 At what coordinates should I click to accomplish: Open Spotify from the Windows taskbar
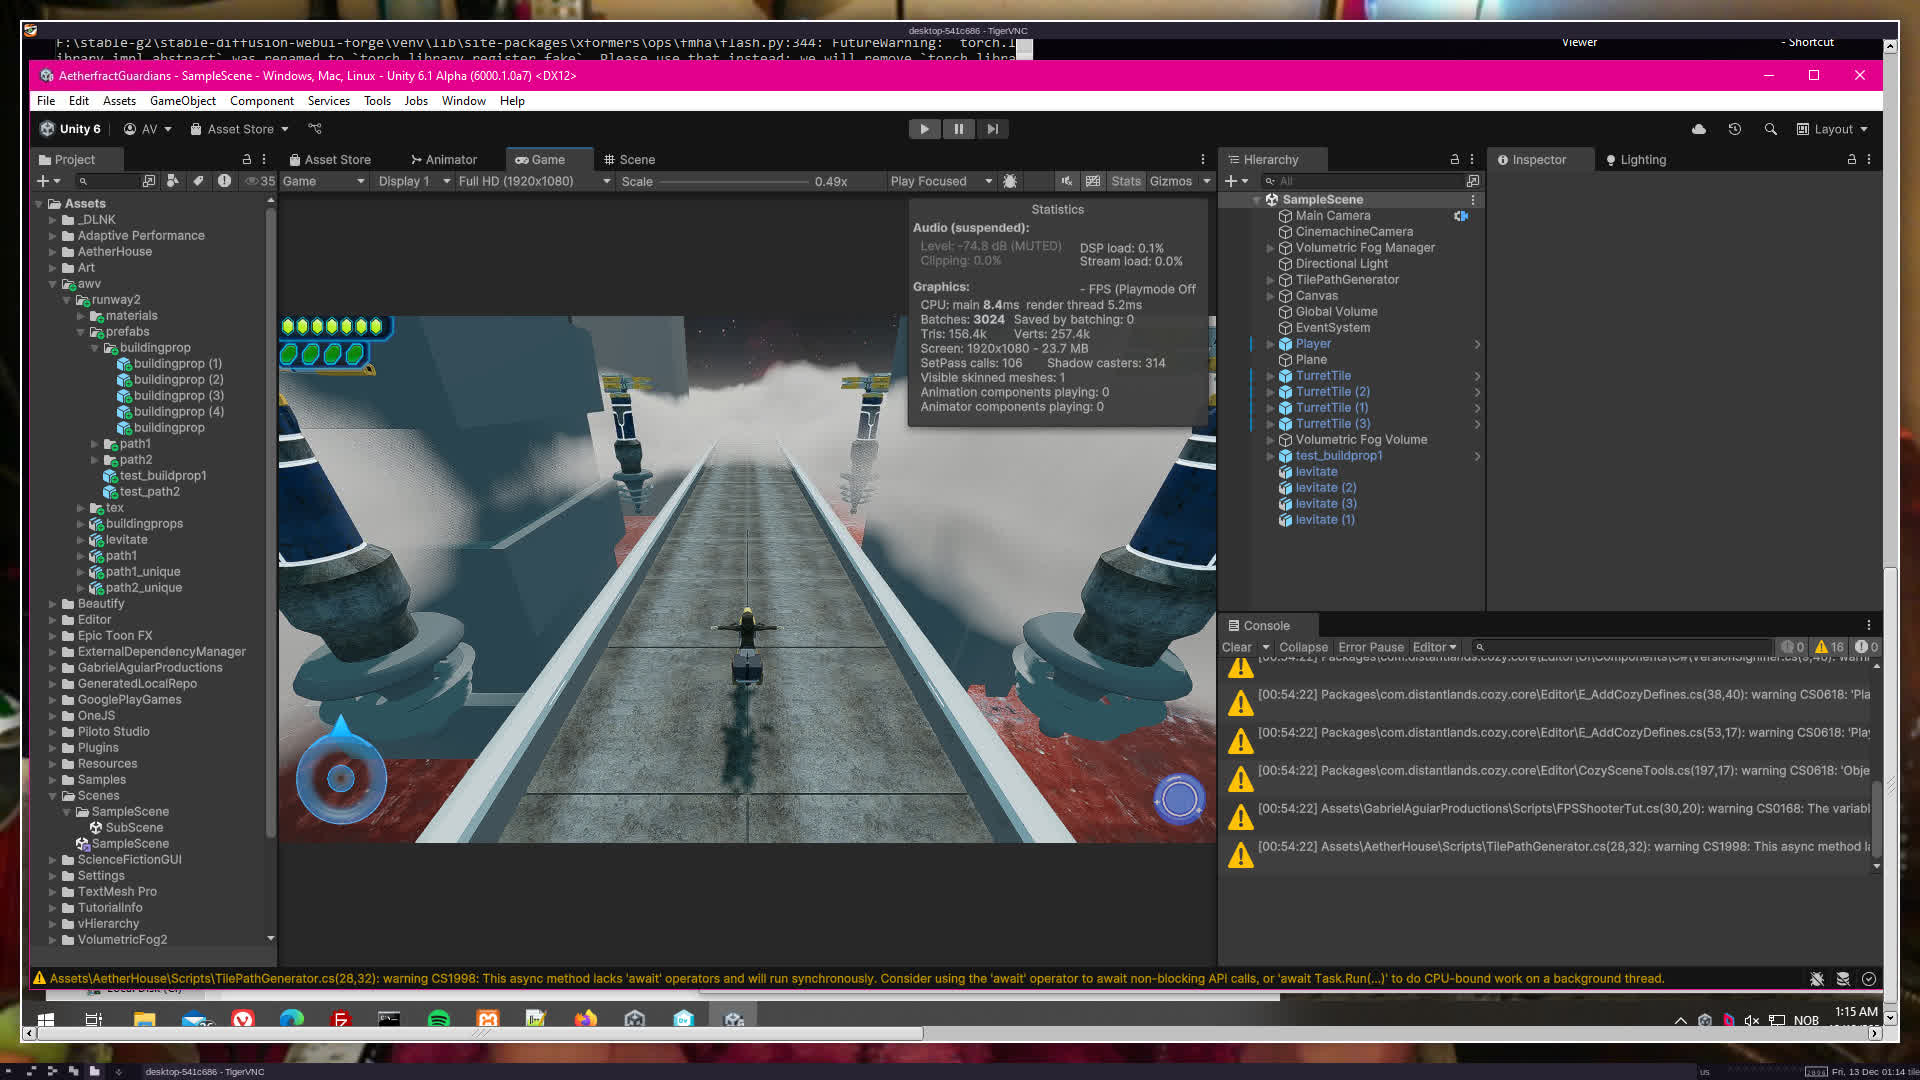click(438, 1019)
